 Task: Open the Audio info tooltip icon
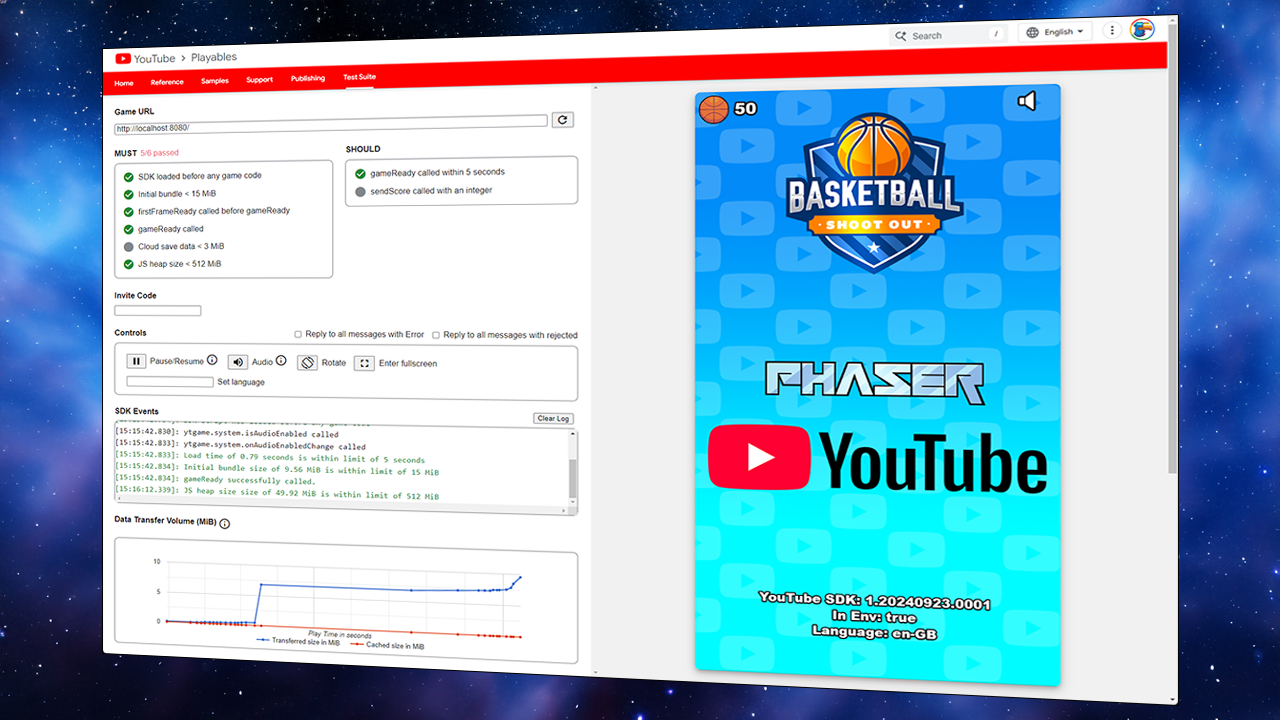click(x=281, y=361)
